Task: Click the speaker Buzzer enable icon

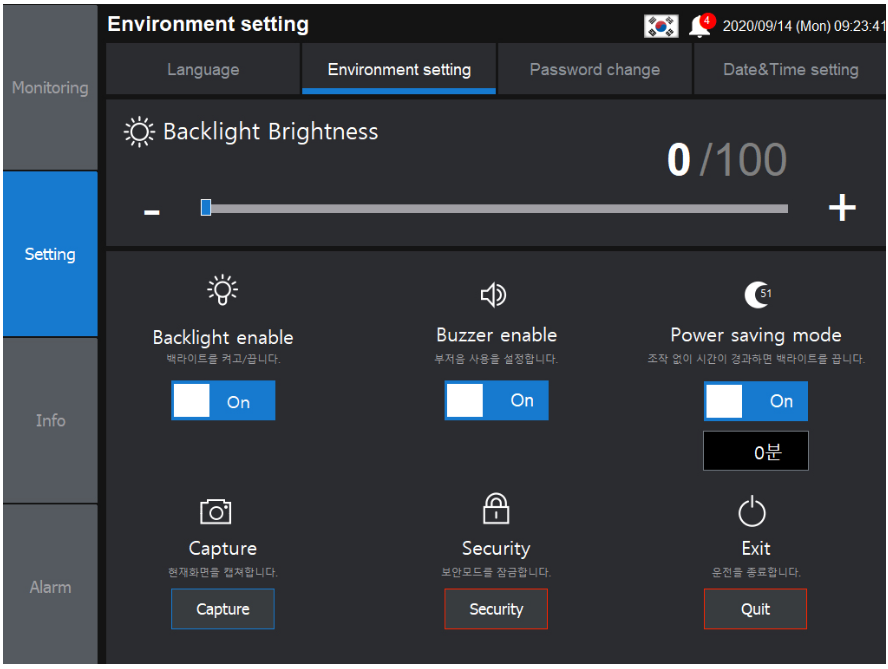Action: [x=494, y=294]
